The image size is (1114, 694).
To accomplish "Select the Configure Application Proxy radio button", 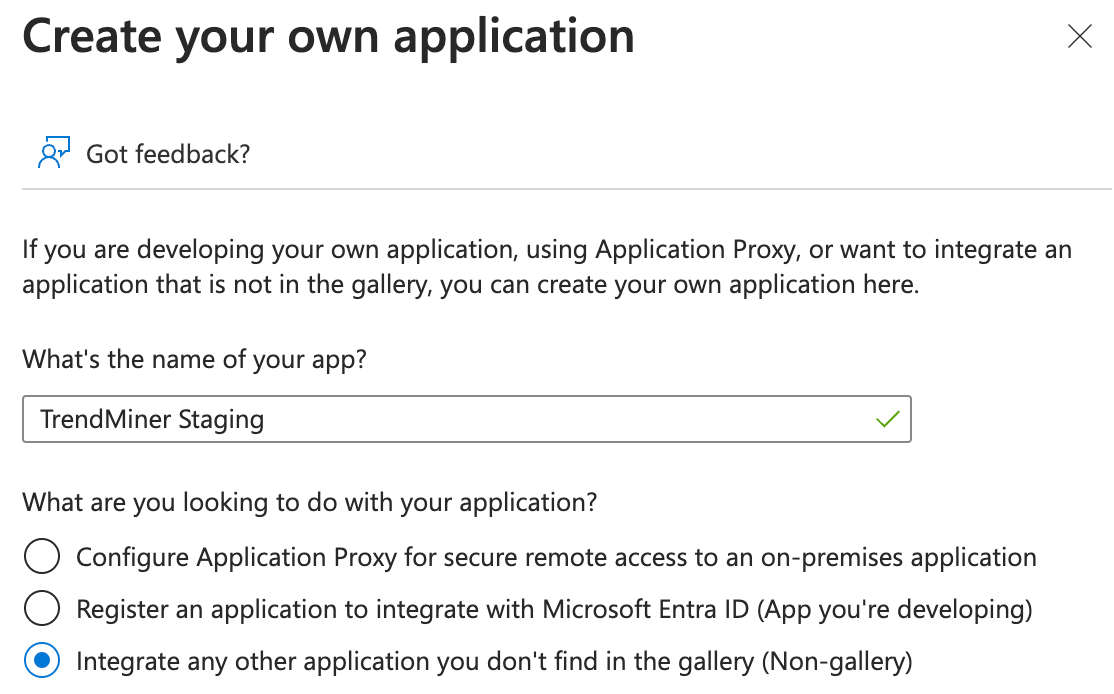I will tap(42, 557).
